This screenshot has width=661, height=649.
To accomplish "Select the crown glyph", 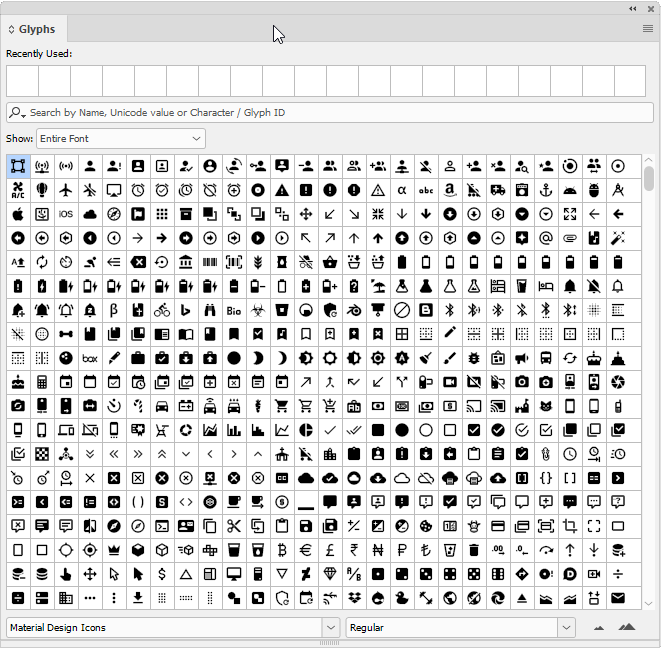I will (114, 550).
